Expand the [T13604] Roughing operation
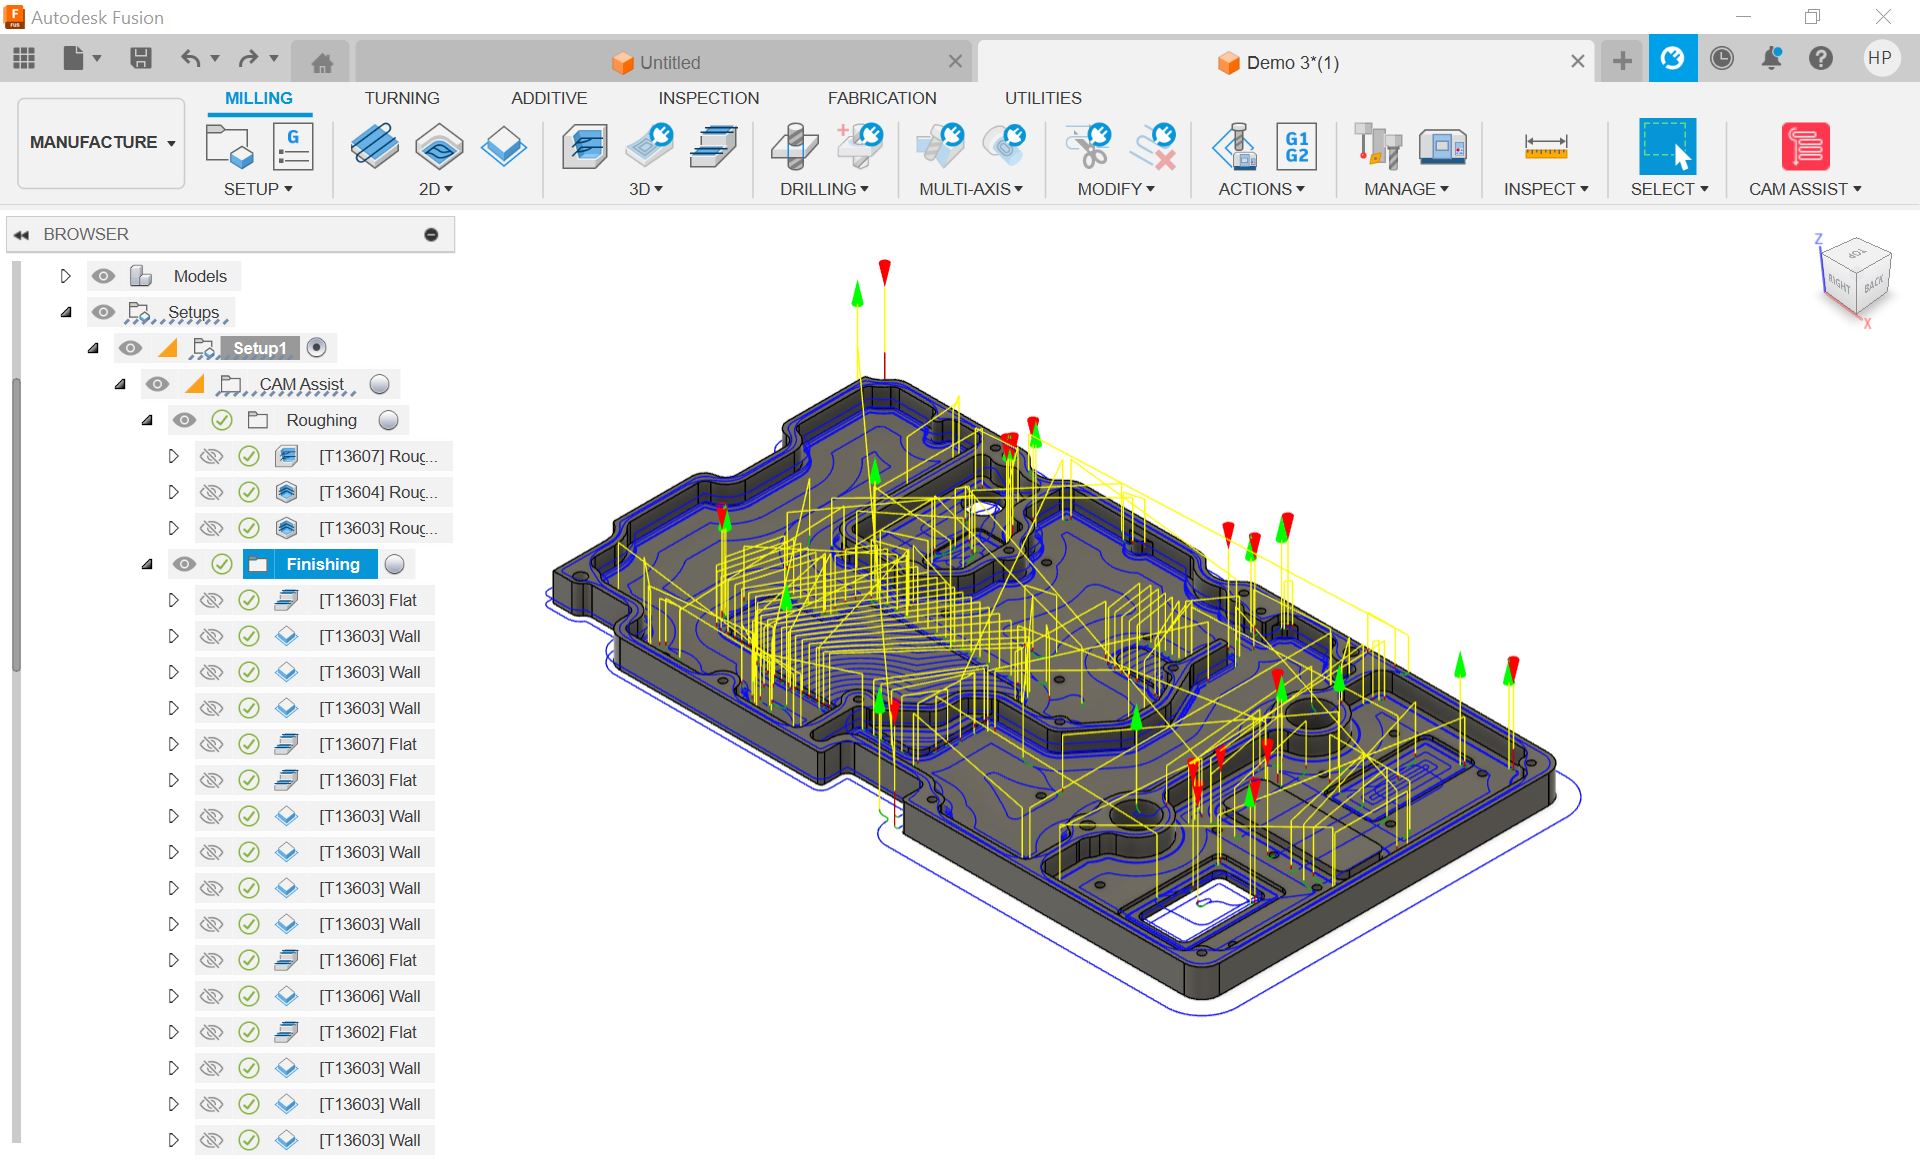Image resolution: width=1920 pixels, height=1172 pixels. [173, 492]
